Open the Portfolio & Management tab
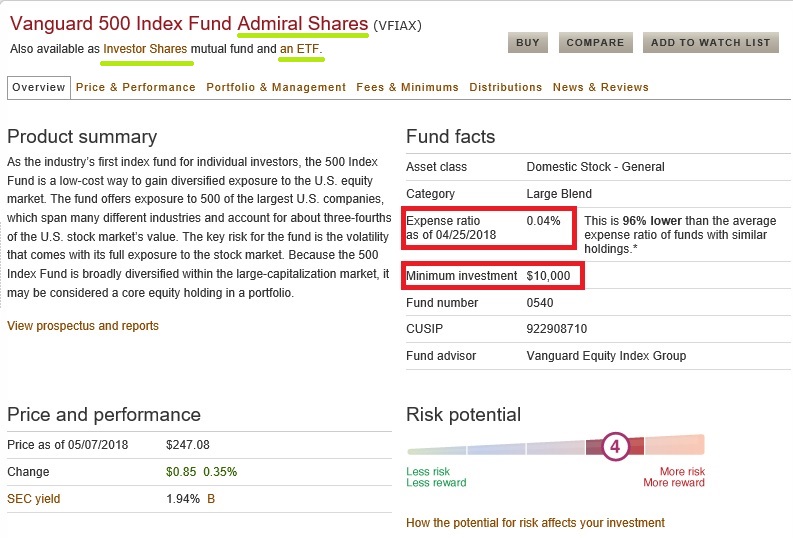Screen dimensions: 793x538 [x=276, y=88]
